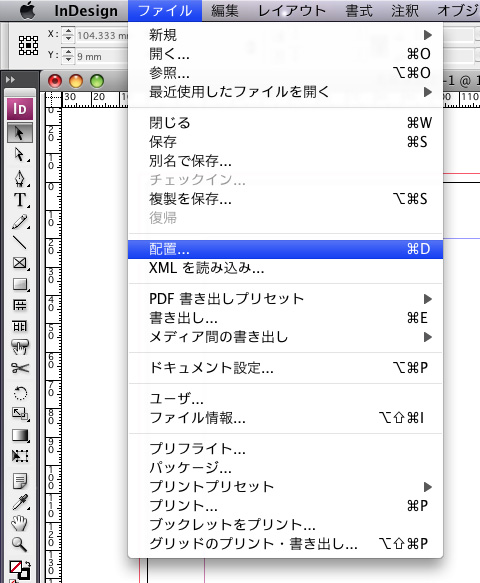Image resolution: width=480 pixels, height=583 pixels.
Task: Click the Y position stepper arrows
Action: point(68,56)
